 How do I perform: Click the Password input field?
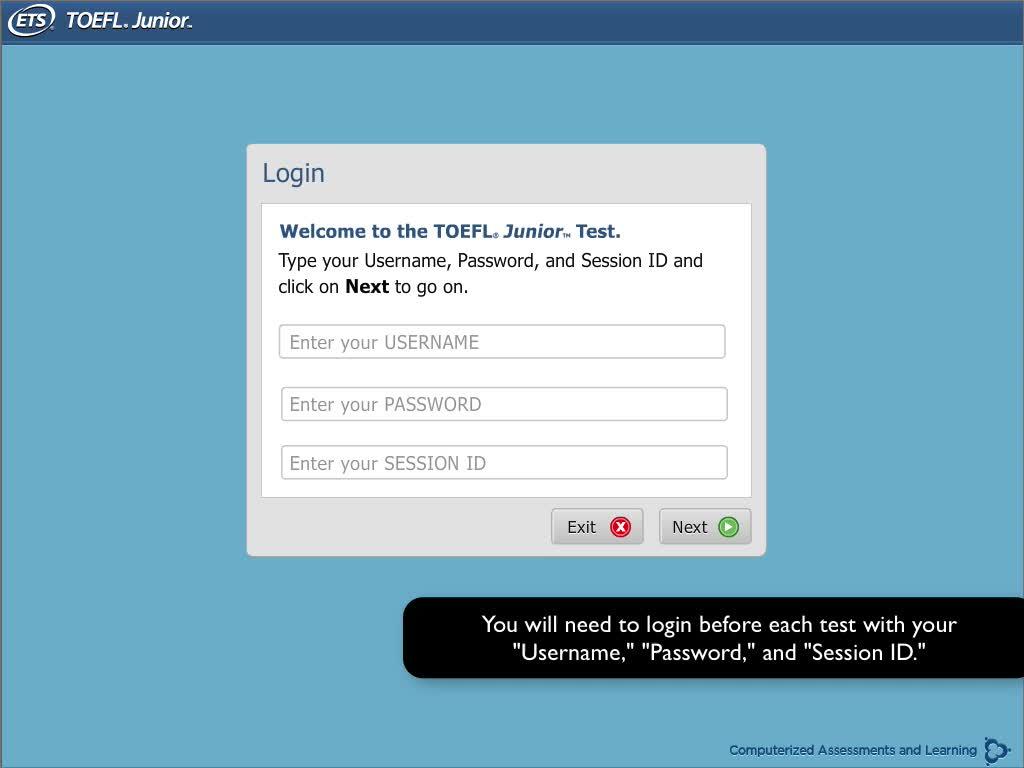point(504,404)
